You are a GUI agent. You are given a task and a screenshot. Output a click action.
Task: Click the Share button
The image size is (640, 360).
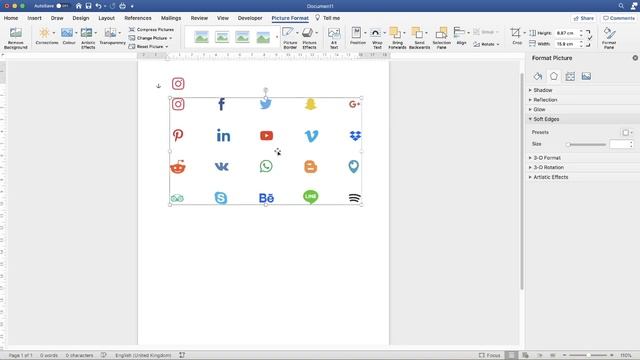(583, 18)
